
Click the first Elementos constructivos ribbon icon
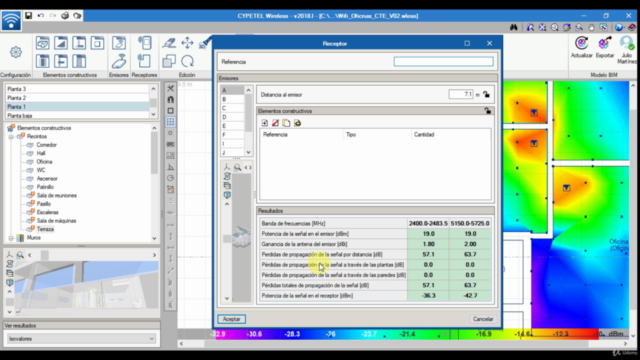(42, 43)
